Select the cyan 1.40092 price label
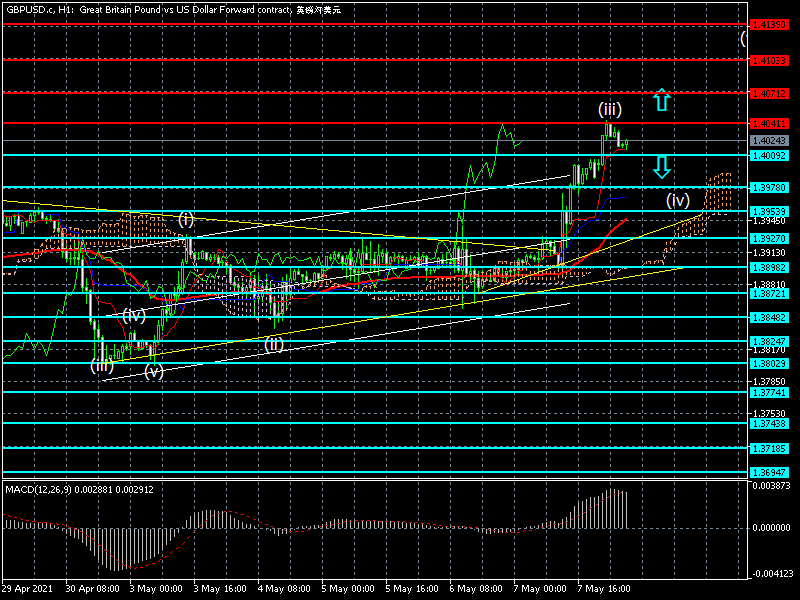 click(x=769, y=156)
